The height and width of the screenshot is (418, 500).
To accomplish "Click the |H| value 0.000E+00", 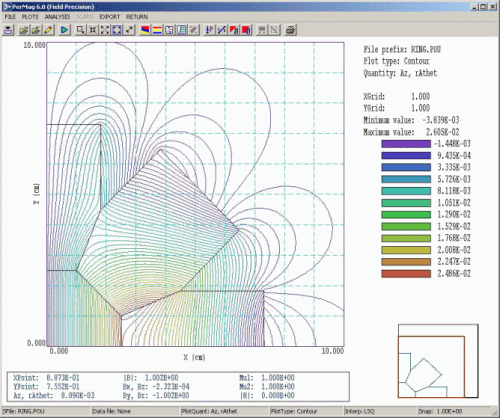I will tap(278, 396).
